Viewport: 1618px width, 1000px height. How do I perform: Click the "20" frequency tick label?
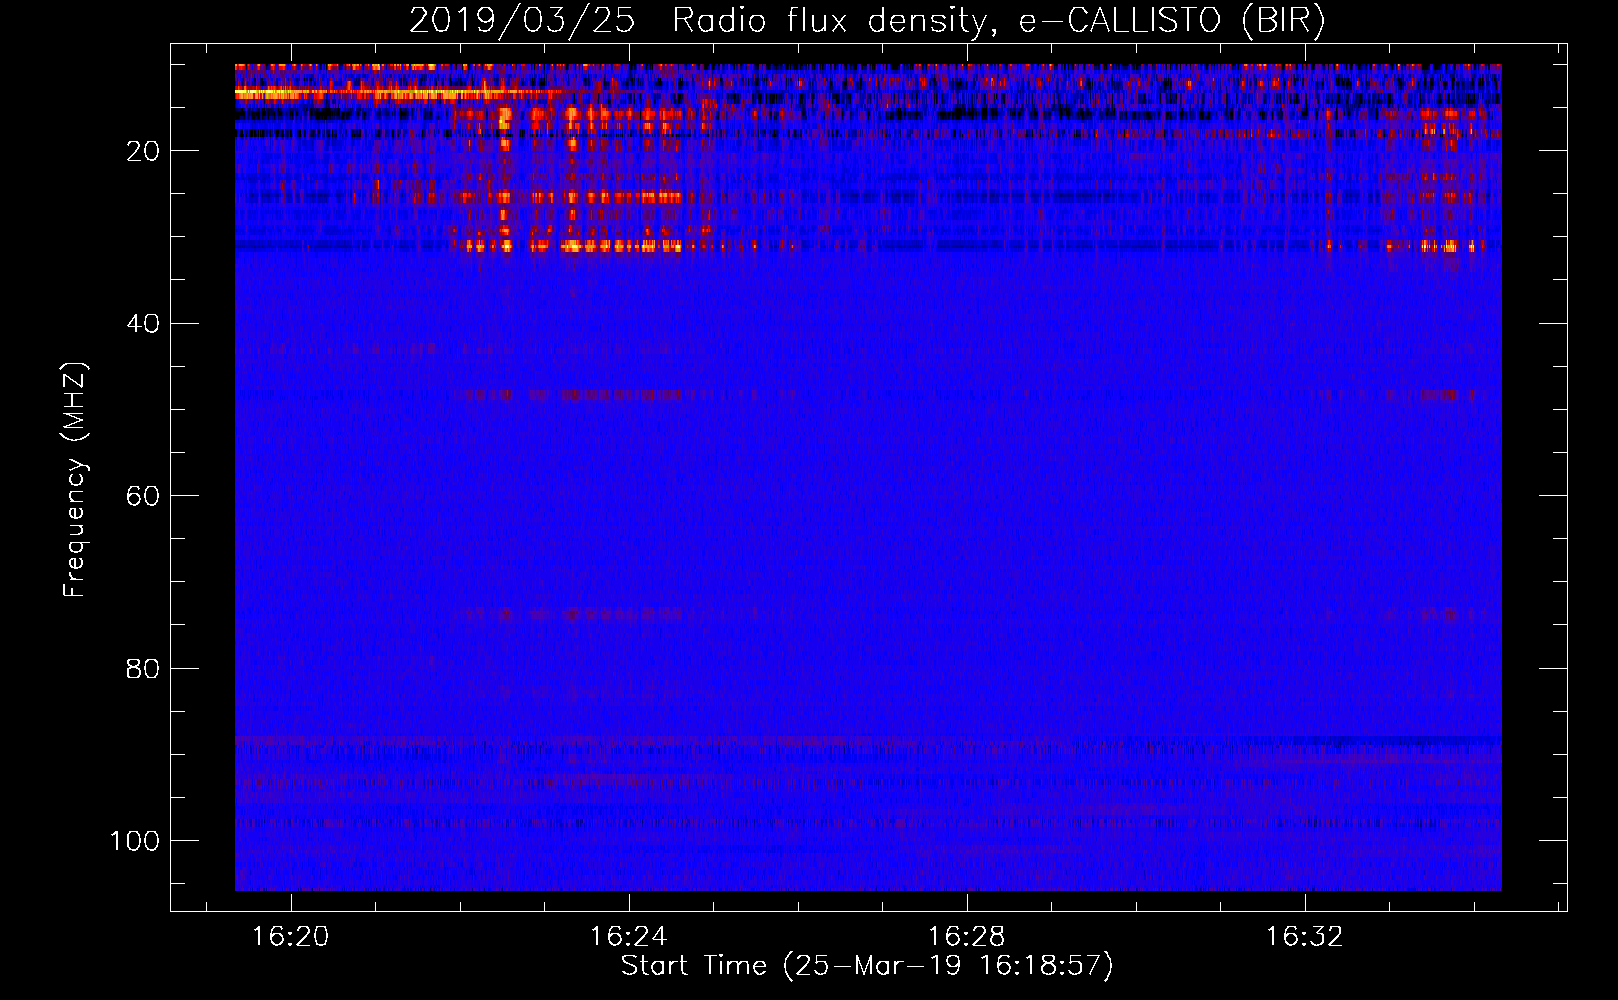143,151
